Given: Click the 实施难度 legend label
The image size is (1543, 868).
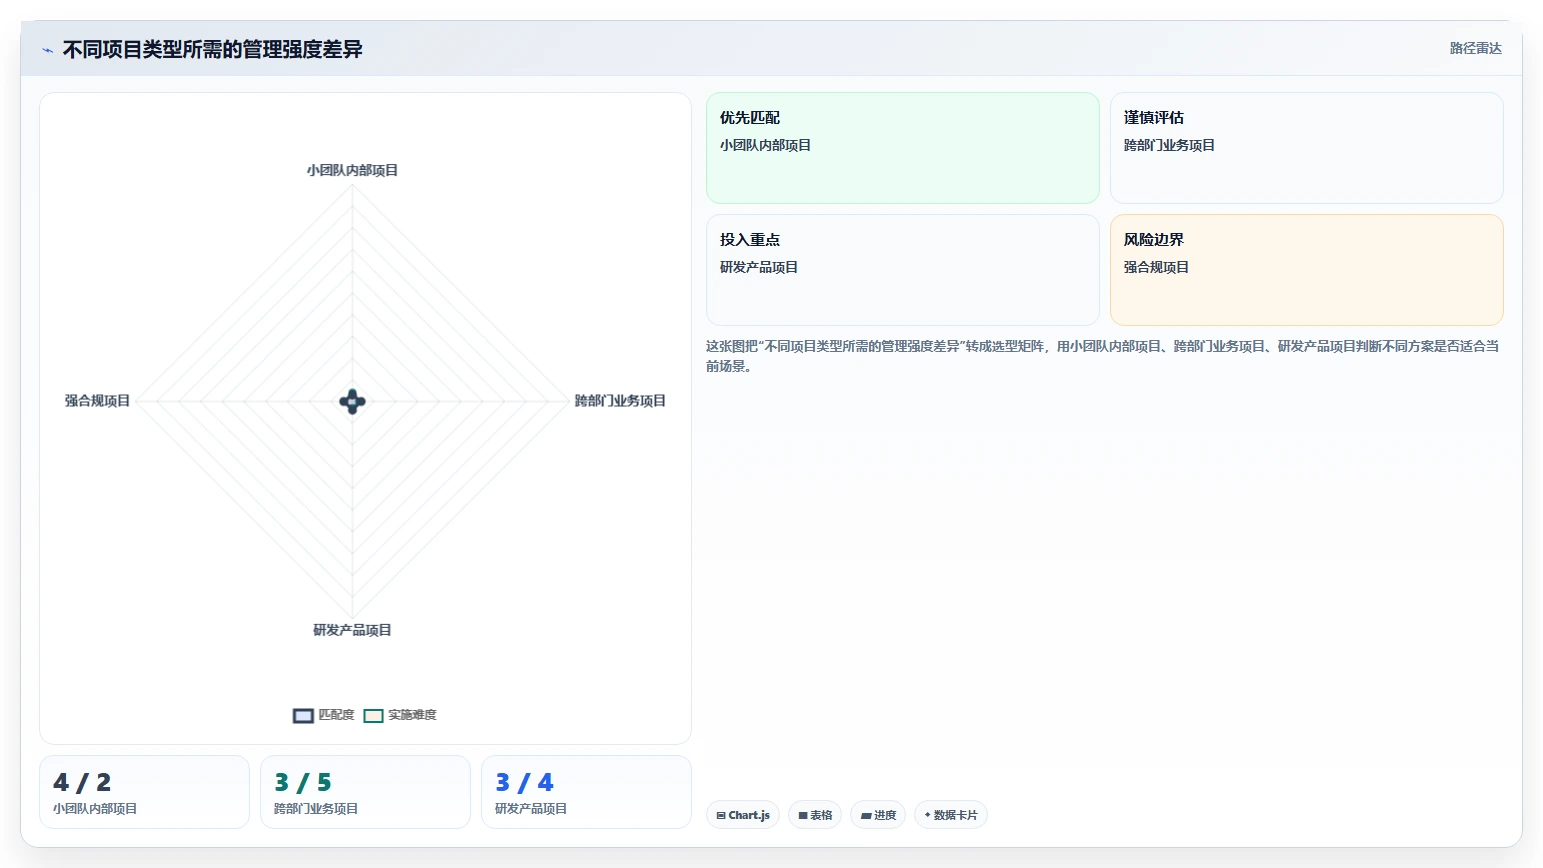Looking at the screenshot, I should [412, 715].
